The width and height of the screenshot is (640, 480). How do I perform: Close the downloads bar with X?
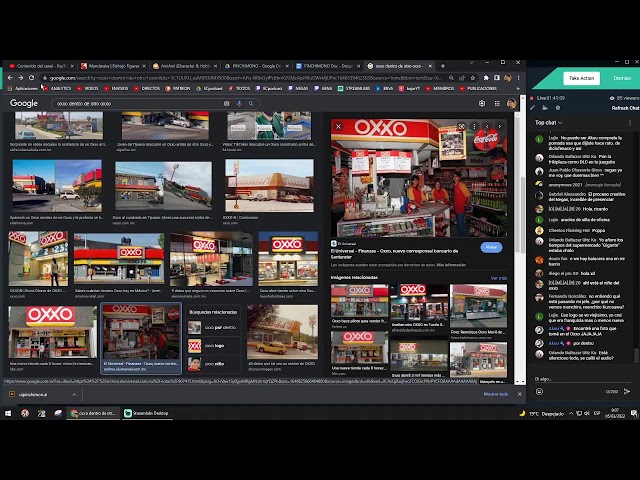pyautogui.click(x=520, y=394)
